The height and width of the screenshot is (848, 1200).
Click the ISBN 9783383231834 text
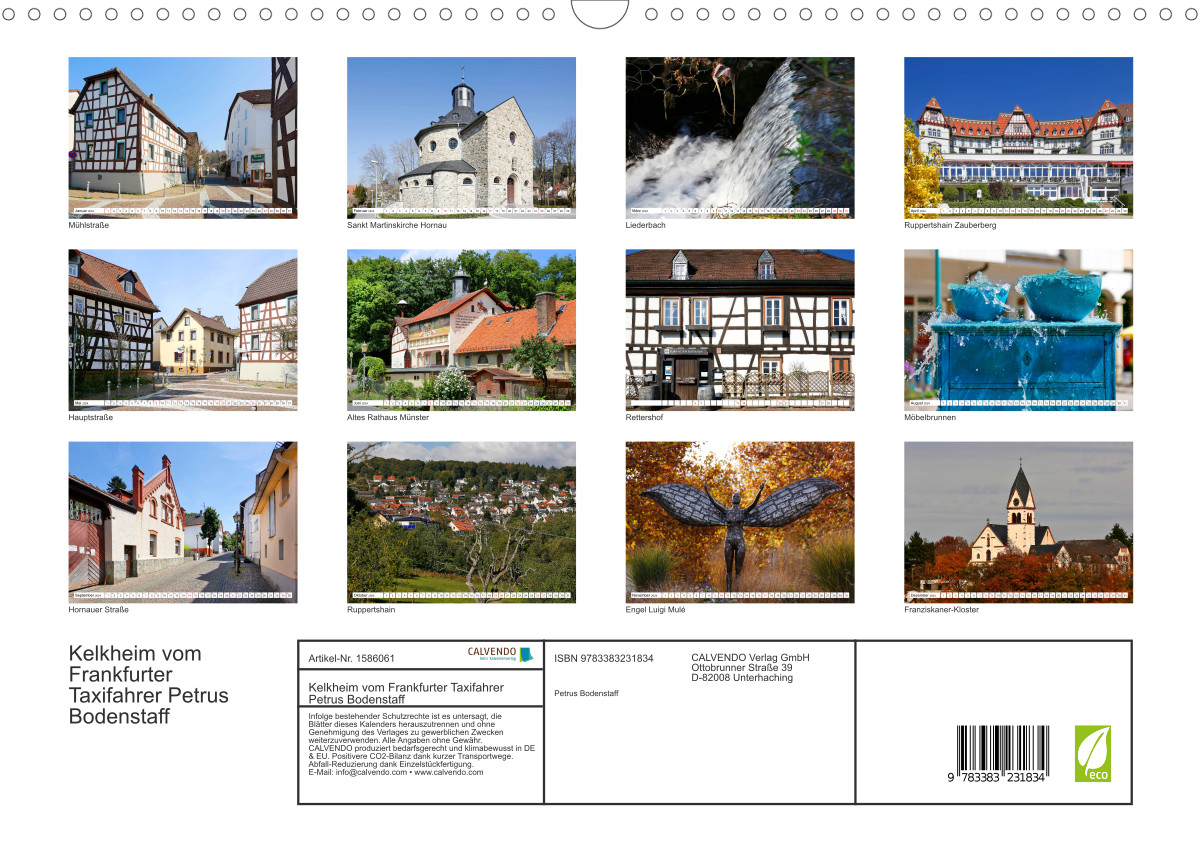pyautogui.click(x=603, y=658)
